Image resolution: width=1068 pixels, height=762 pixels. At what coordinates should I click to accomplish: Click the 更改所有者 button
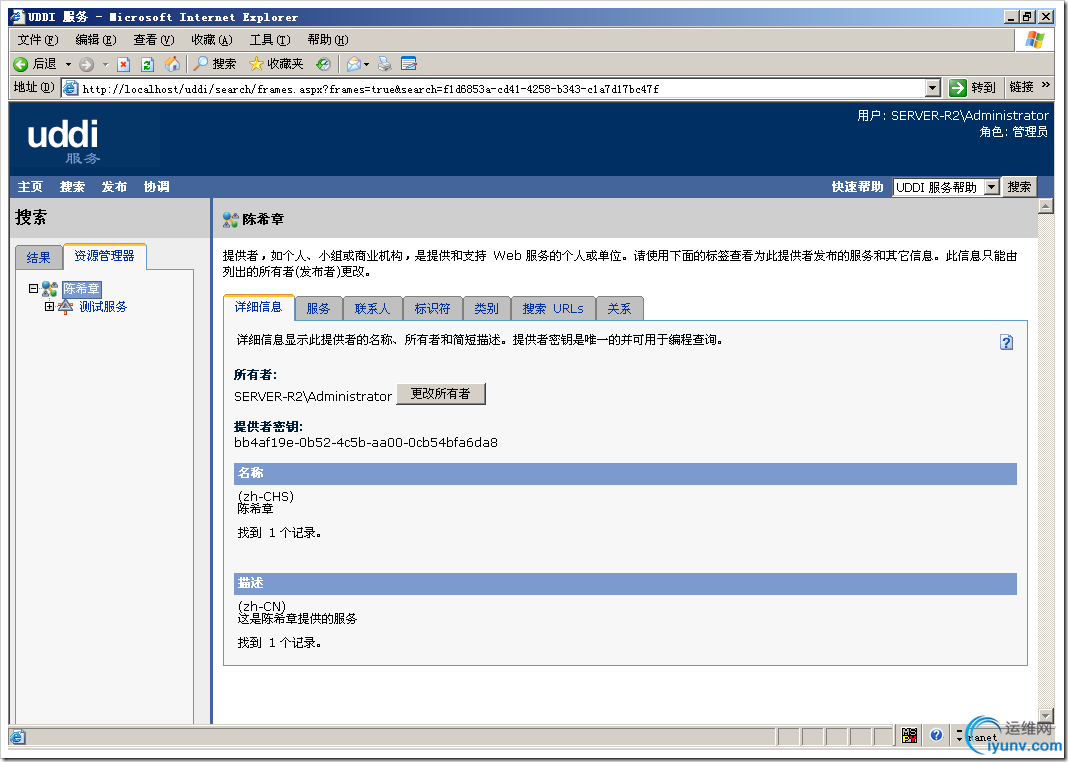pos(441,394)
